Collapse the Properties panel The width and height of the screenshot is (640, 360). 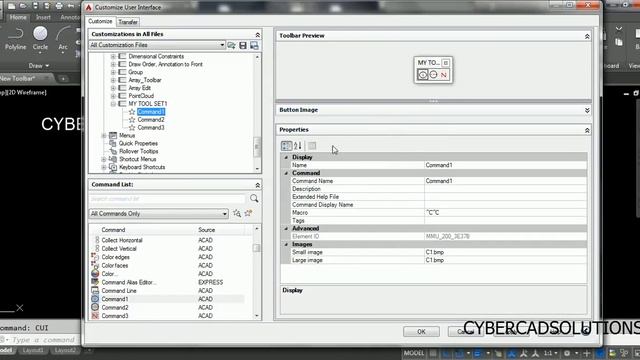[x=587, y=130]
